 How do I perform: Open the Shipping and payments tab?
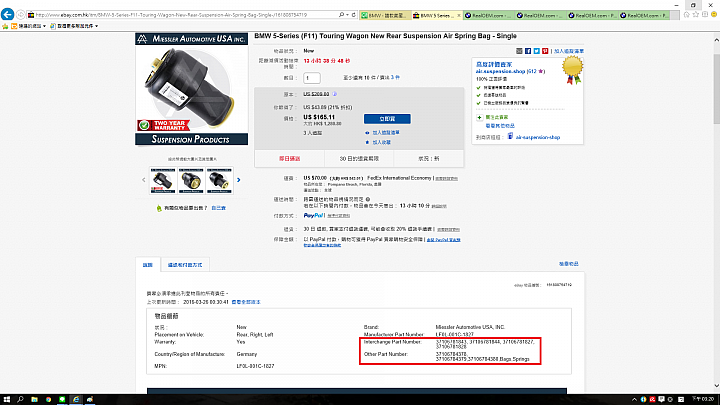click(x=185, y=265)
